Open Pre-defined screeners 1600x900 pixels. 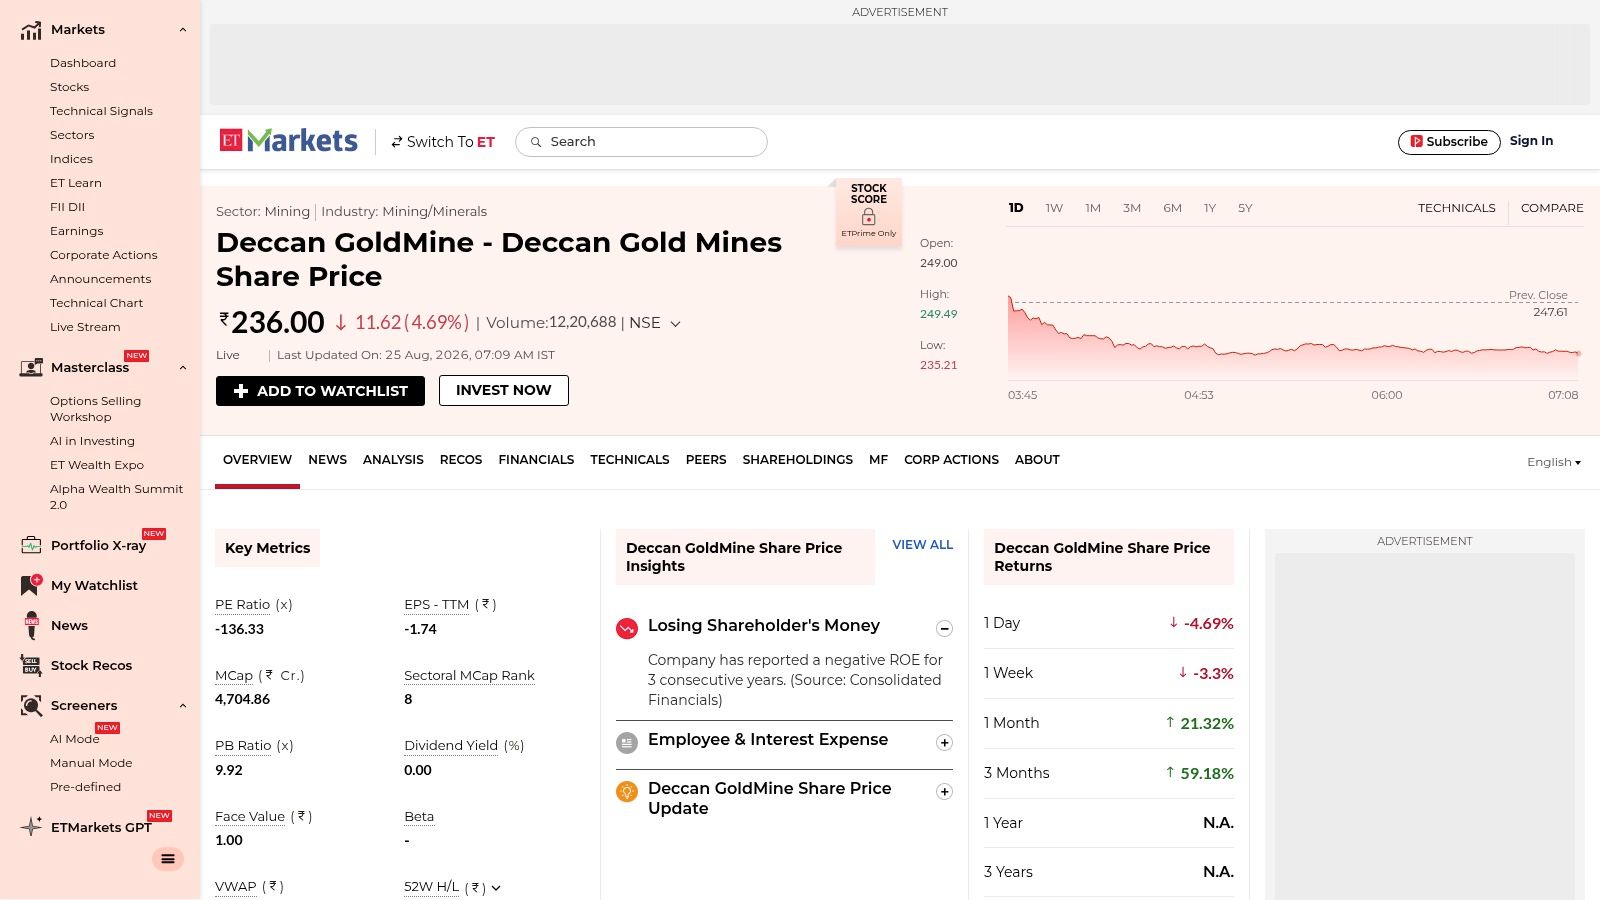pos(85,787)
